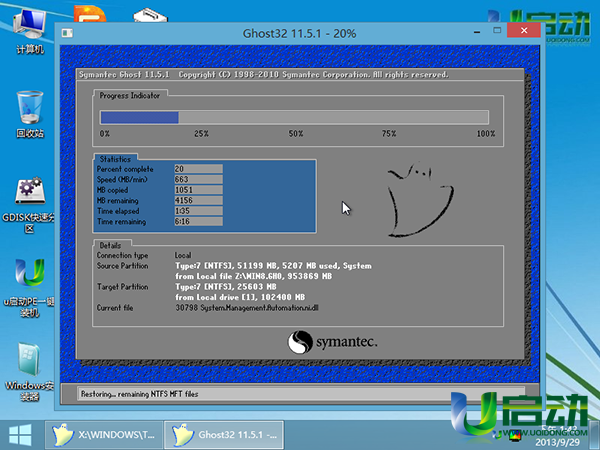
Task: Click the 100% progress scale label
Action: click(x=486, y=134)
